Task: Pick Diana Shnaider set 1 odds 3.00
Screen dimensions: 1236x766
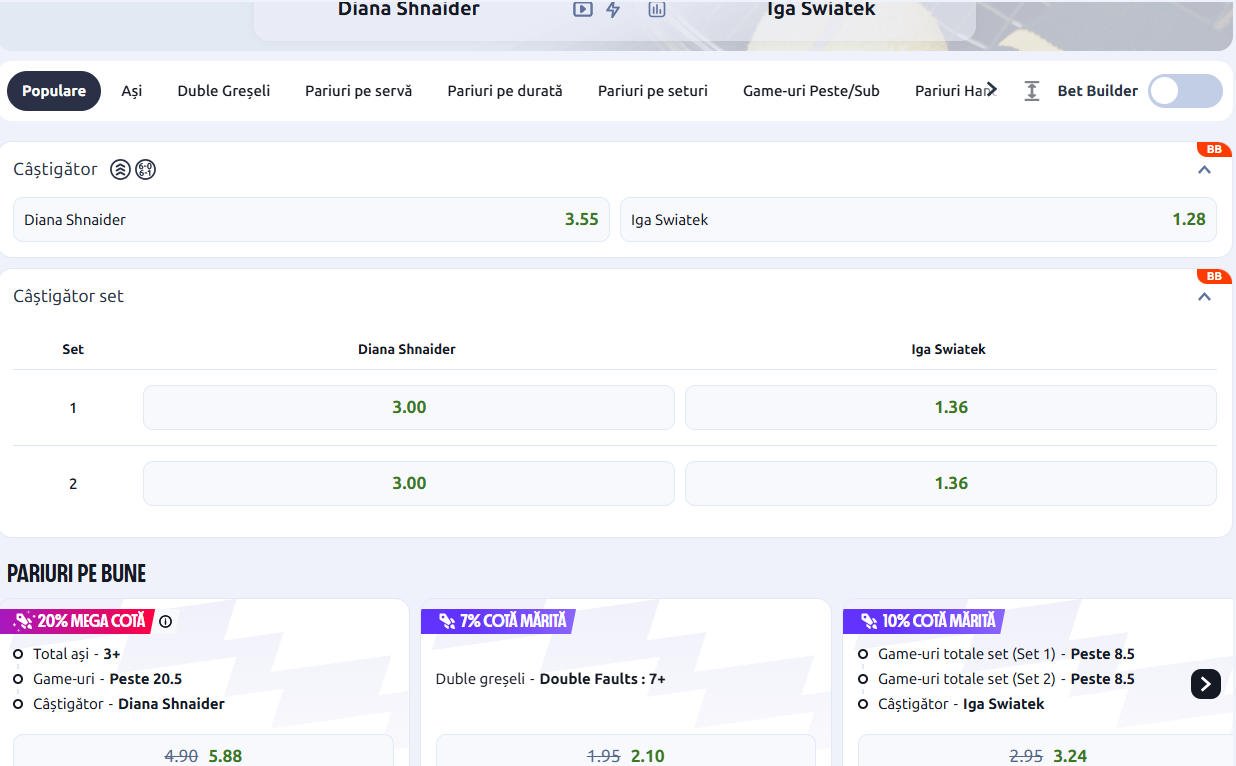Action: (x=409, y=408)
